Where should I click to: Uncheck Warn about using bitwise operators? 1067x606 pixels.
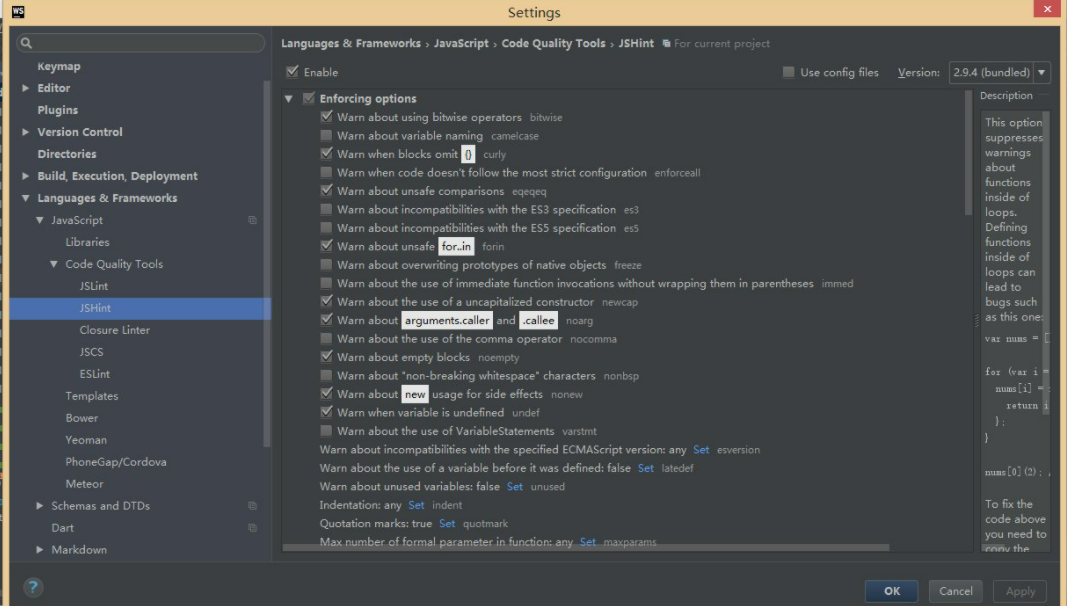(327, 117)
